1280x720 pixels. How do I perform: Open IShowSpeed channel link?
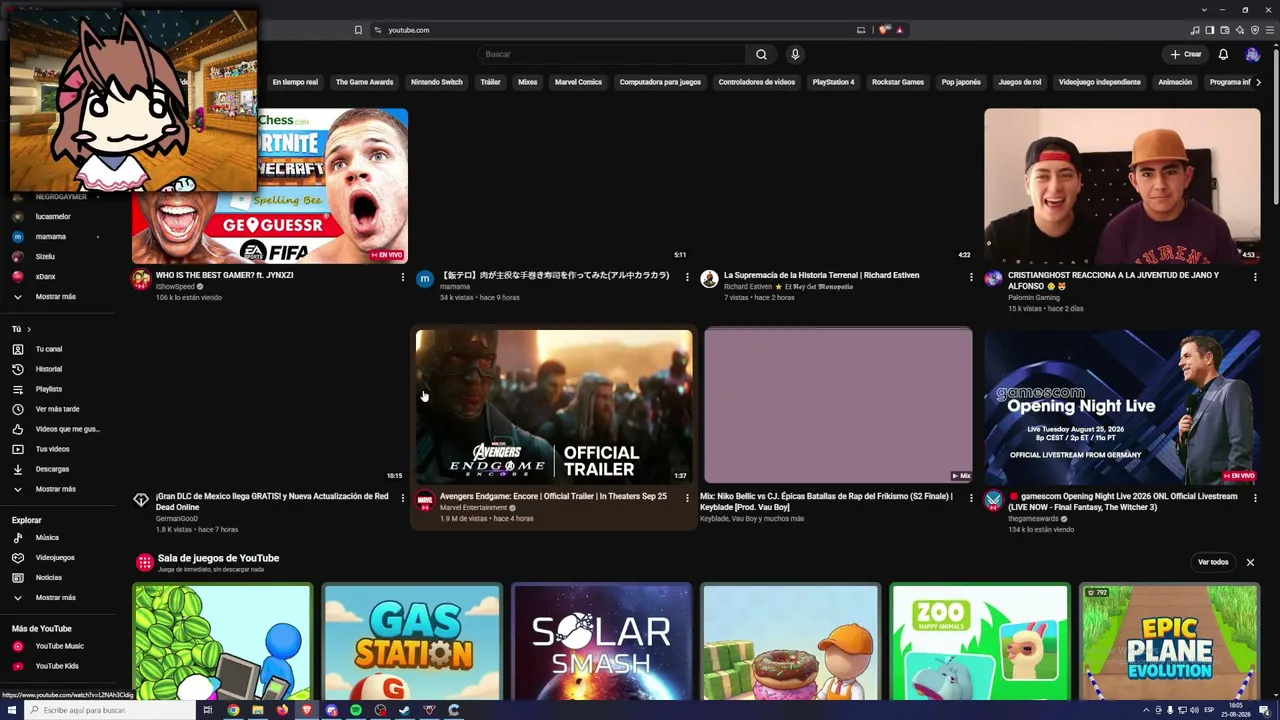tap(176, 287)
